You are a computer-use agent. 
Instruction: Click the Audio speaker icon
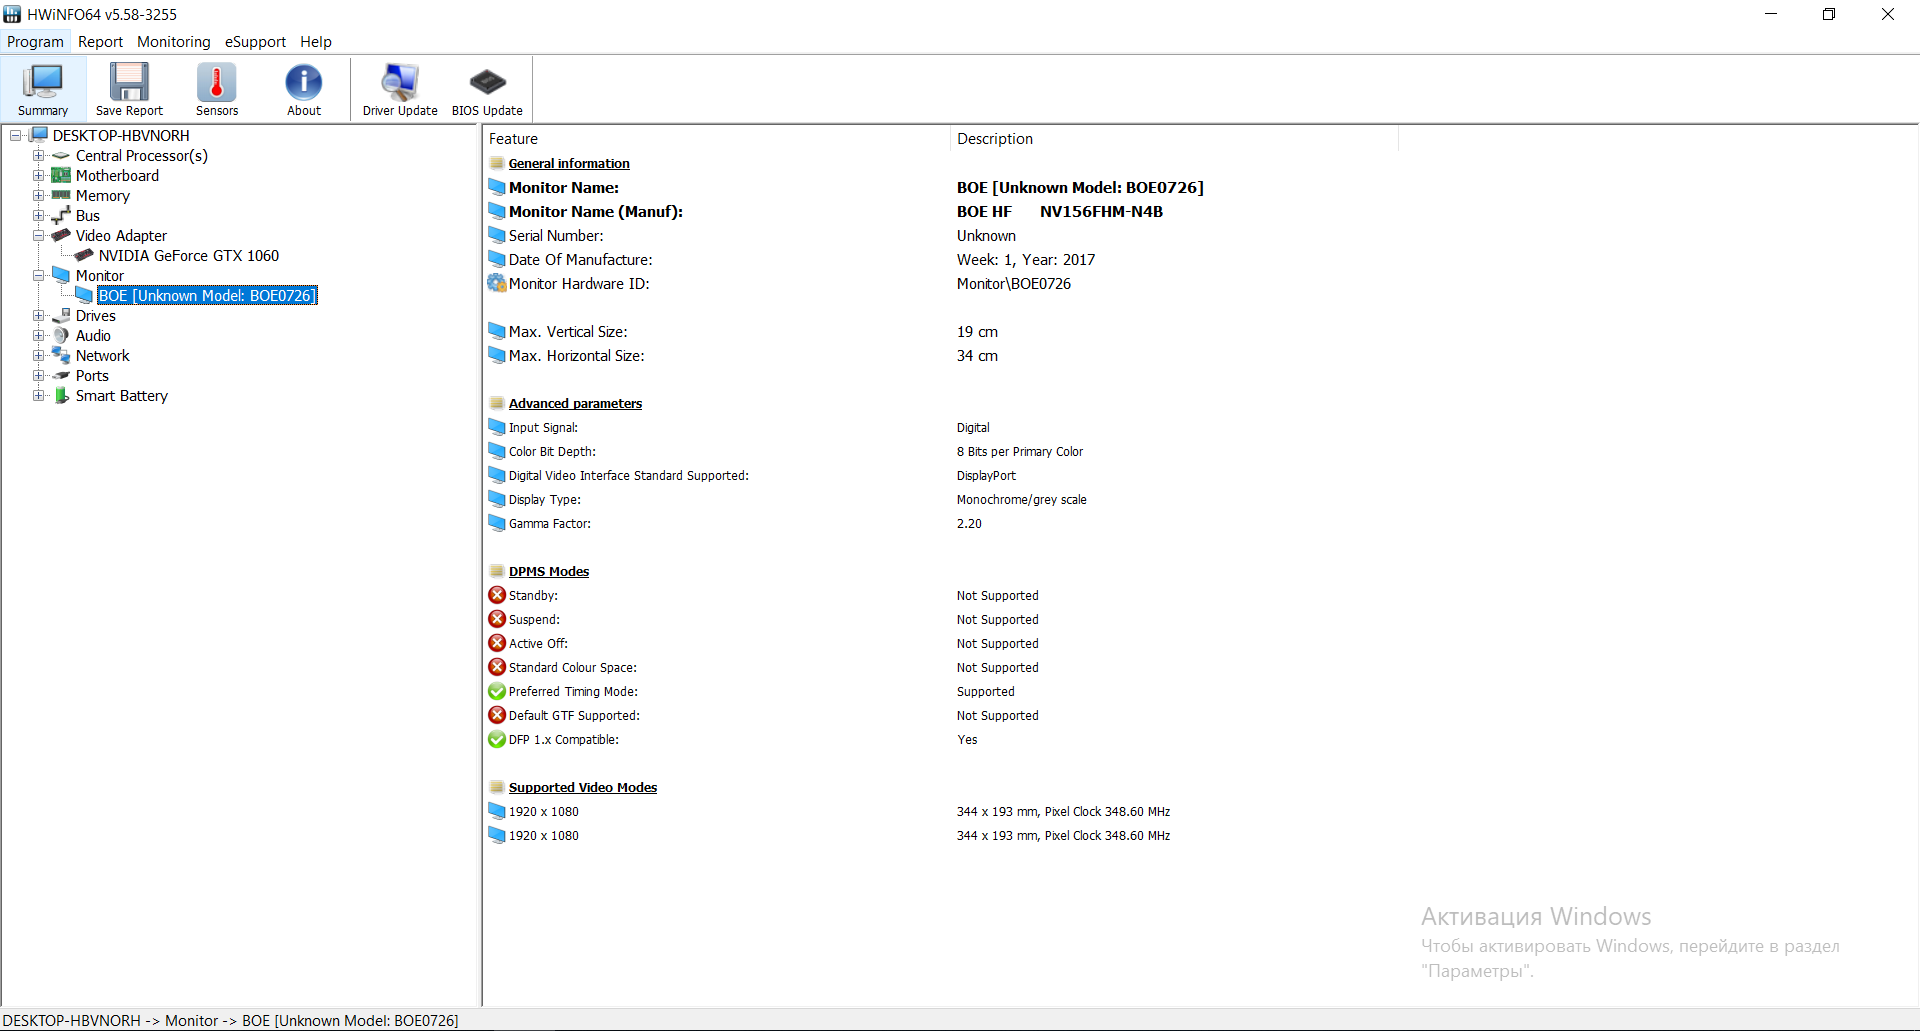tap(61, 336)
